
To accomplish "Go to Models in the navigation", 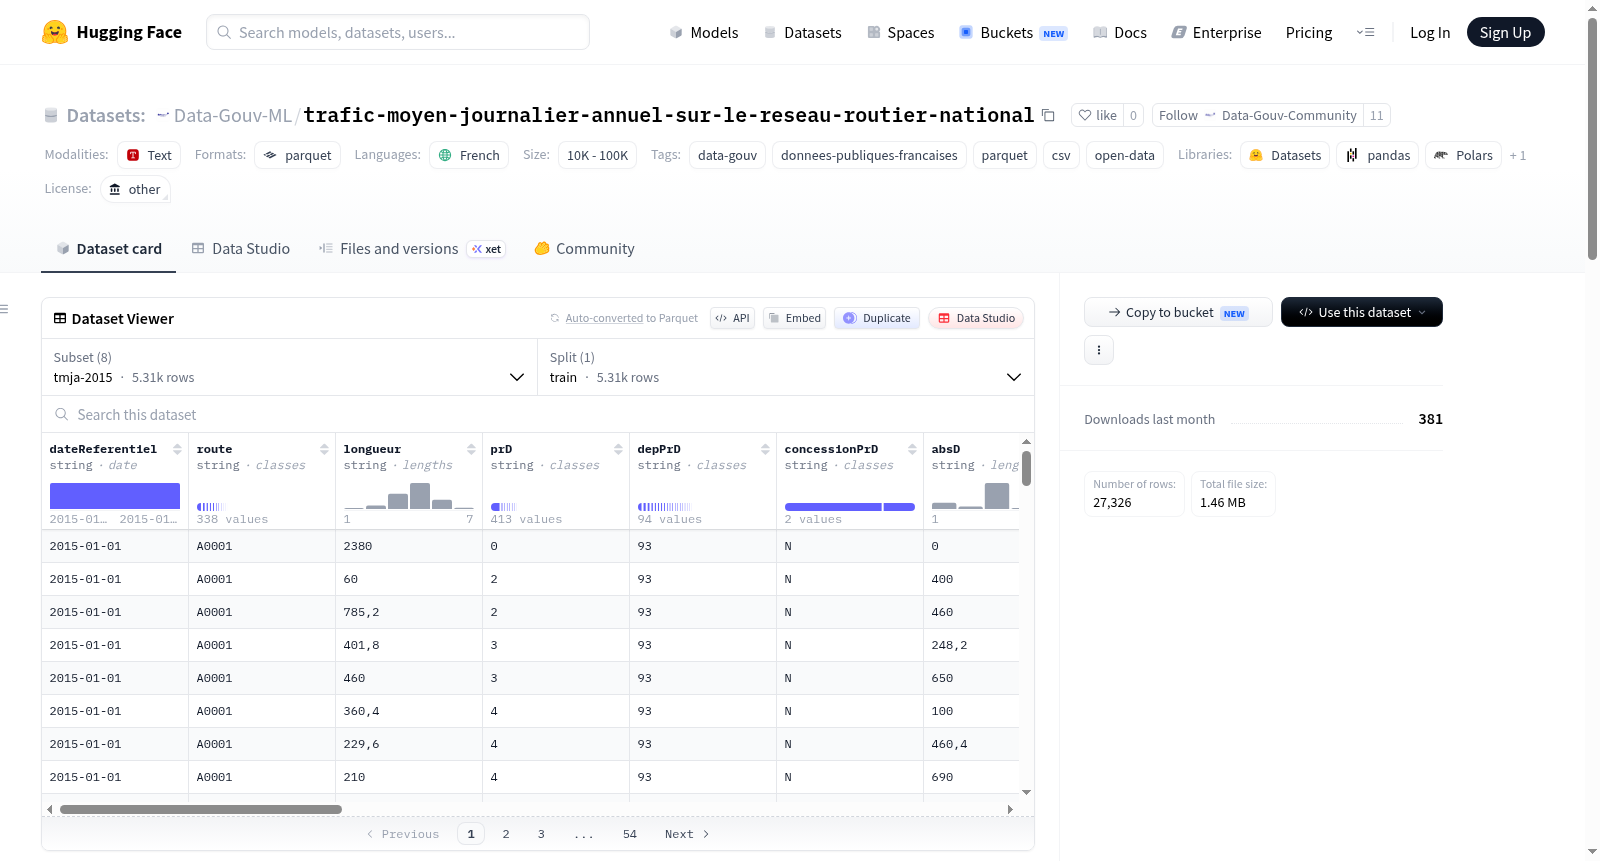I will (704, 32).
